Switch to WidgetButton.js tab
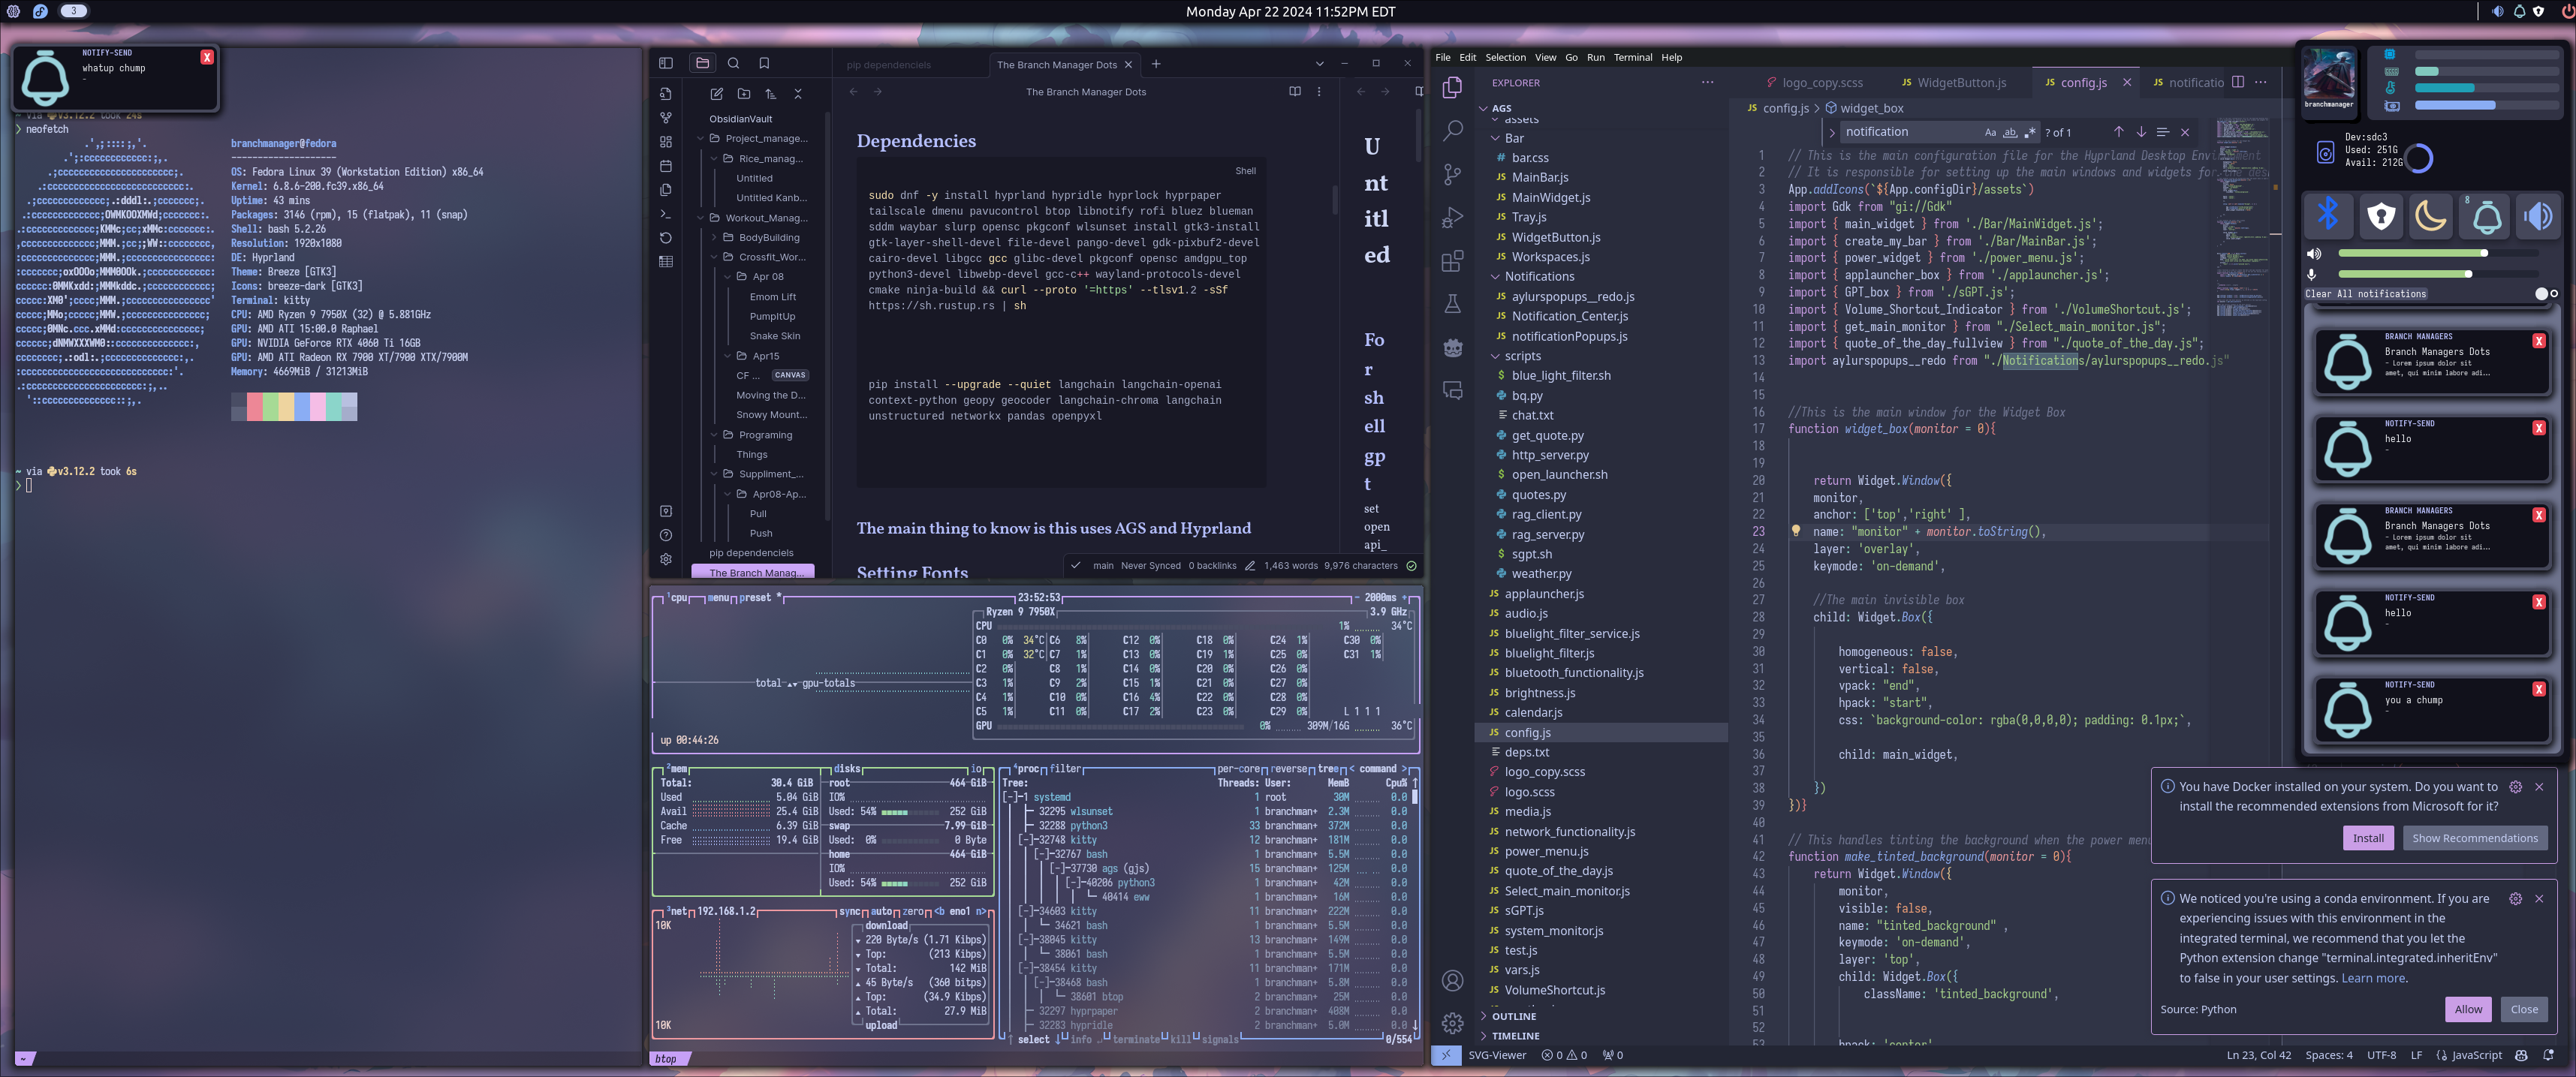Screen dimensions: 2576x1077 (1960, 83)
